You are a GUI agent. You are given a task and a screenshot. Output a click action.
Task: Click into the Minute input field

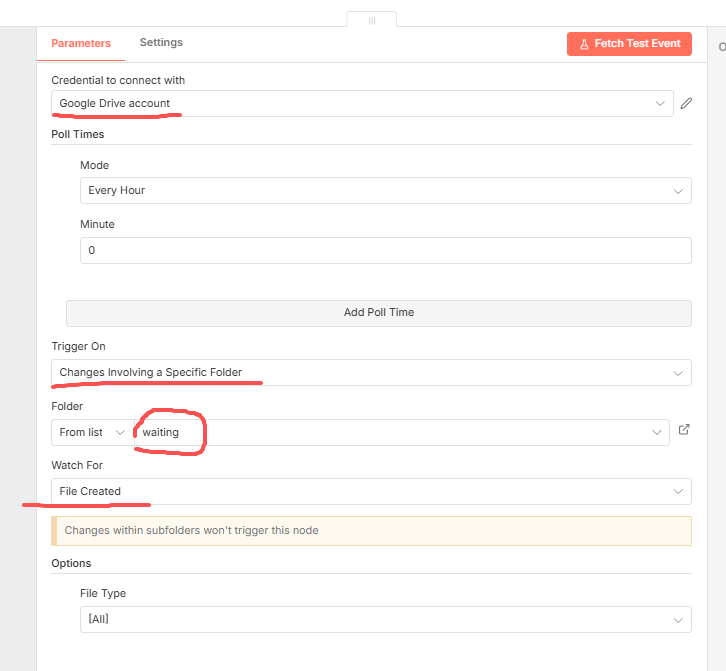coord(384,251)
